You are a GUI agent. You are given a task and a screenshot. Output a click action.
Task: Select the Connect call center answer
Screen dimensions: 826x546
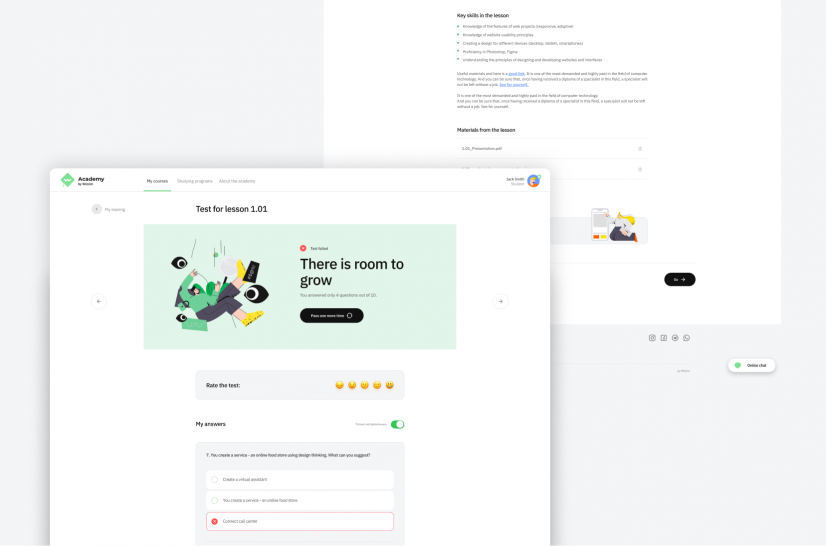(x=300, y=521)
